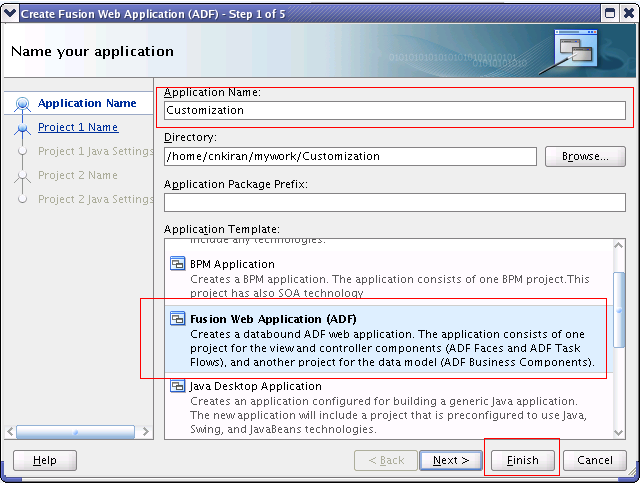Proceed with the Next button
The height and width of the screenshot is (483, 640).
click(x=451, y=461)
